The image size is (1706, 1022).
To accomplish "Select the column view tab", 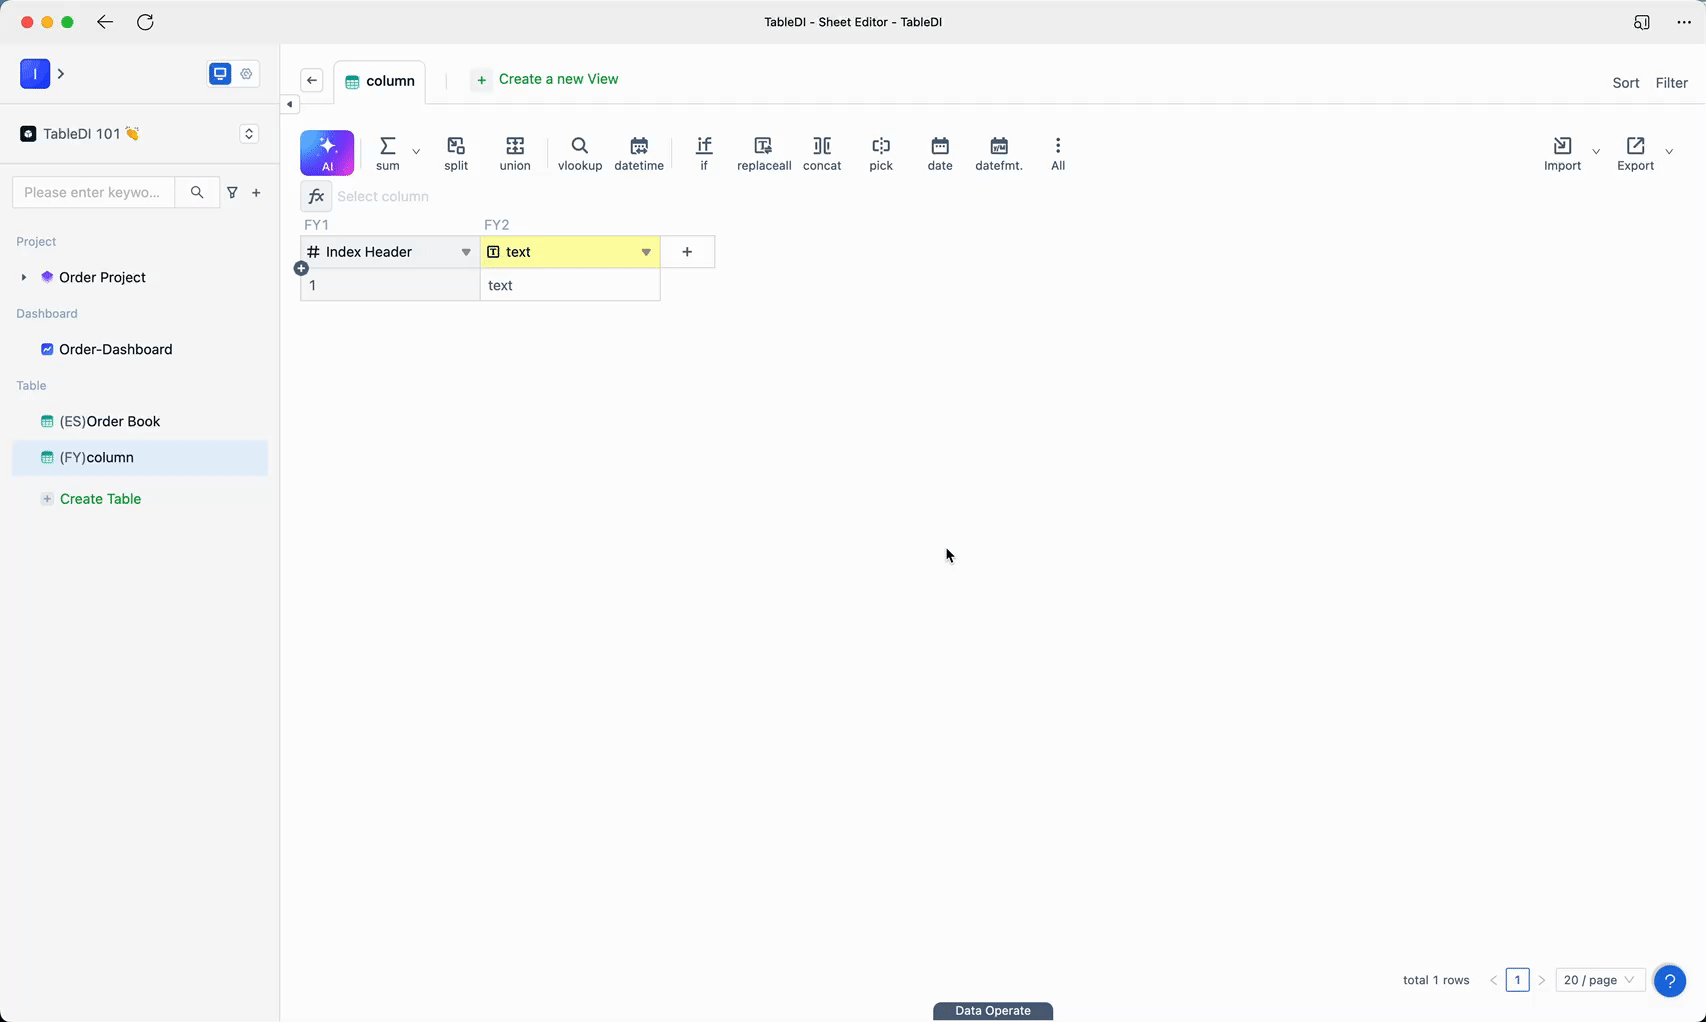I will (380, 81).
